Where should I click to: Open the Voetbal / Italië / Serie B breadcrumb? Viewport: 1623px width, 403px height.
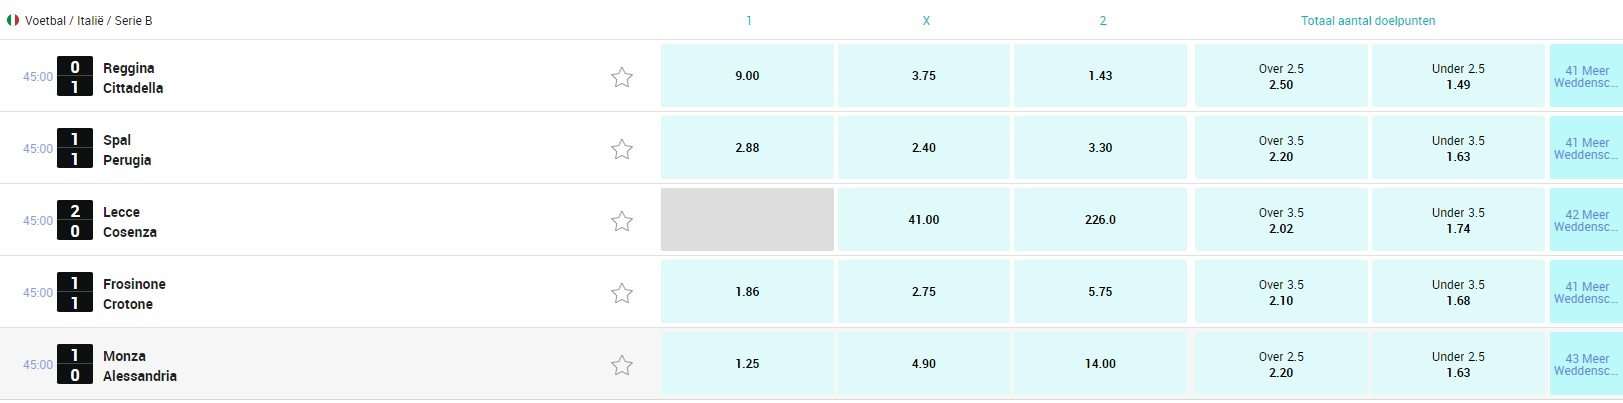(x=89, y=20)
